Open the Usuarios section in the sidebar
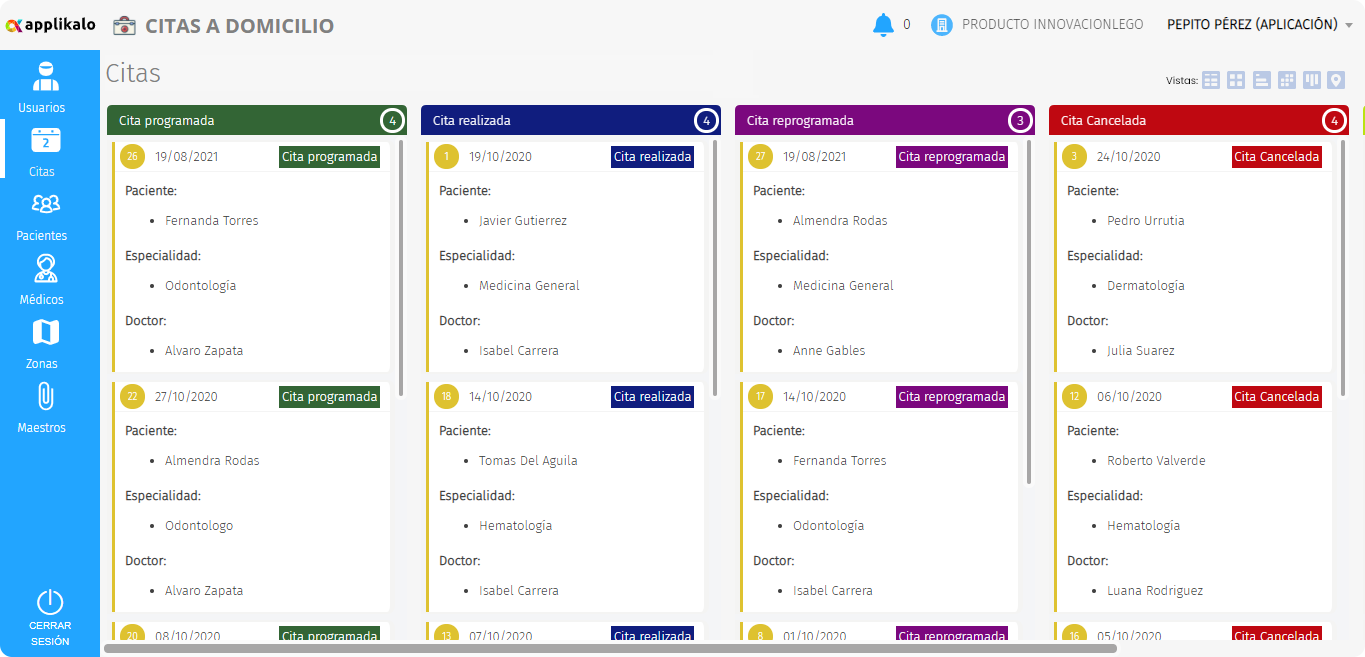 click(42, 87)
